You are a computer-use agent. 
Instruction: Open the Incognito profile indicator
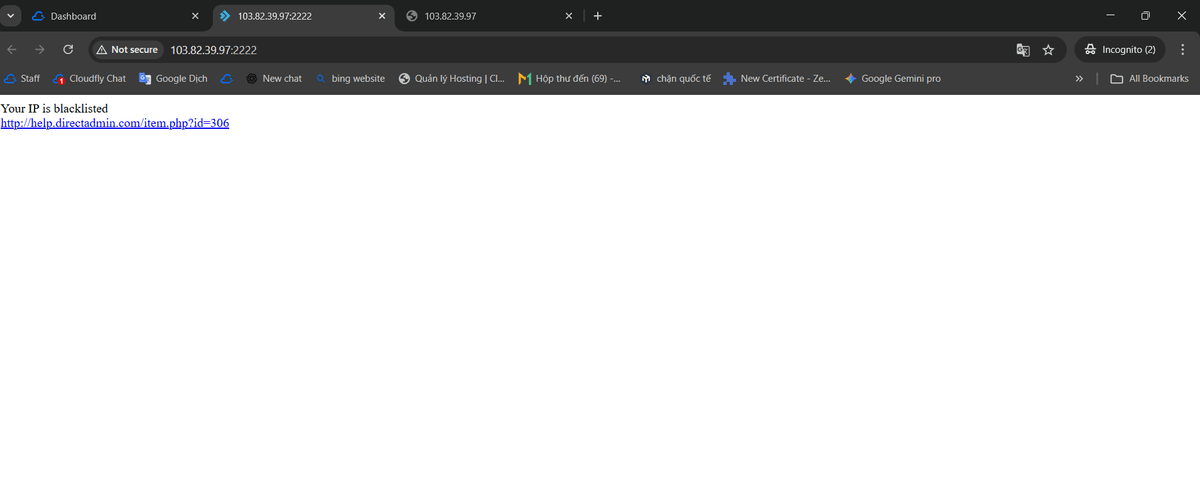(x=1119, y=49)
